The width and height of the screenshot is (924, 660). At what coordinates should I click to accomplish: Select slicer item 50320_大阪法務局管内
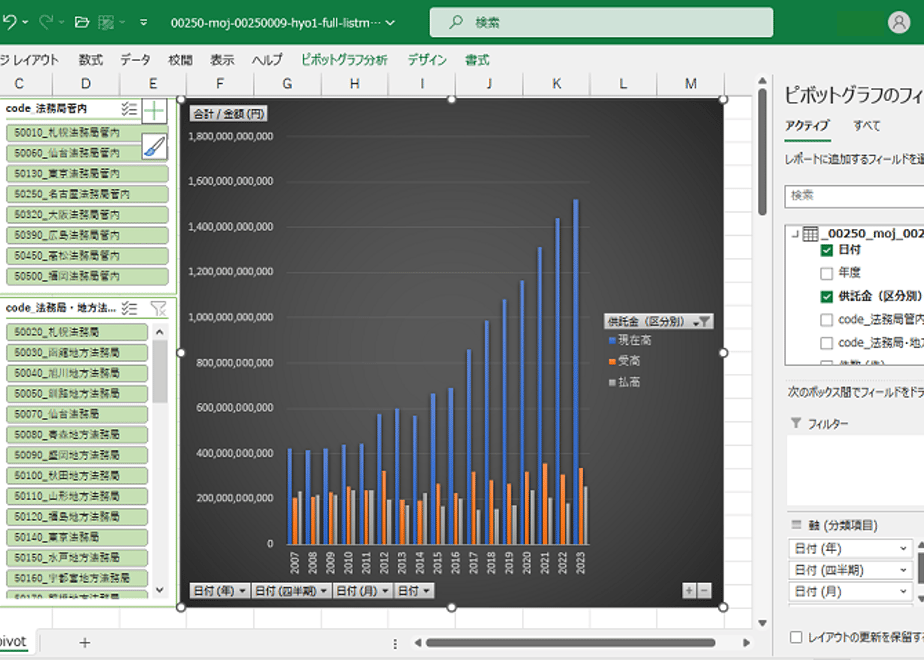[x=87, y=214]
